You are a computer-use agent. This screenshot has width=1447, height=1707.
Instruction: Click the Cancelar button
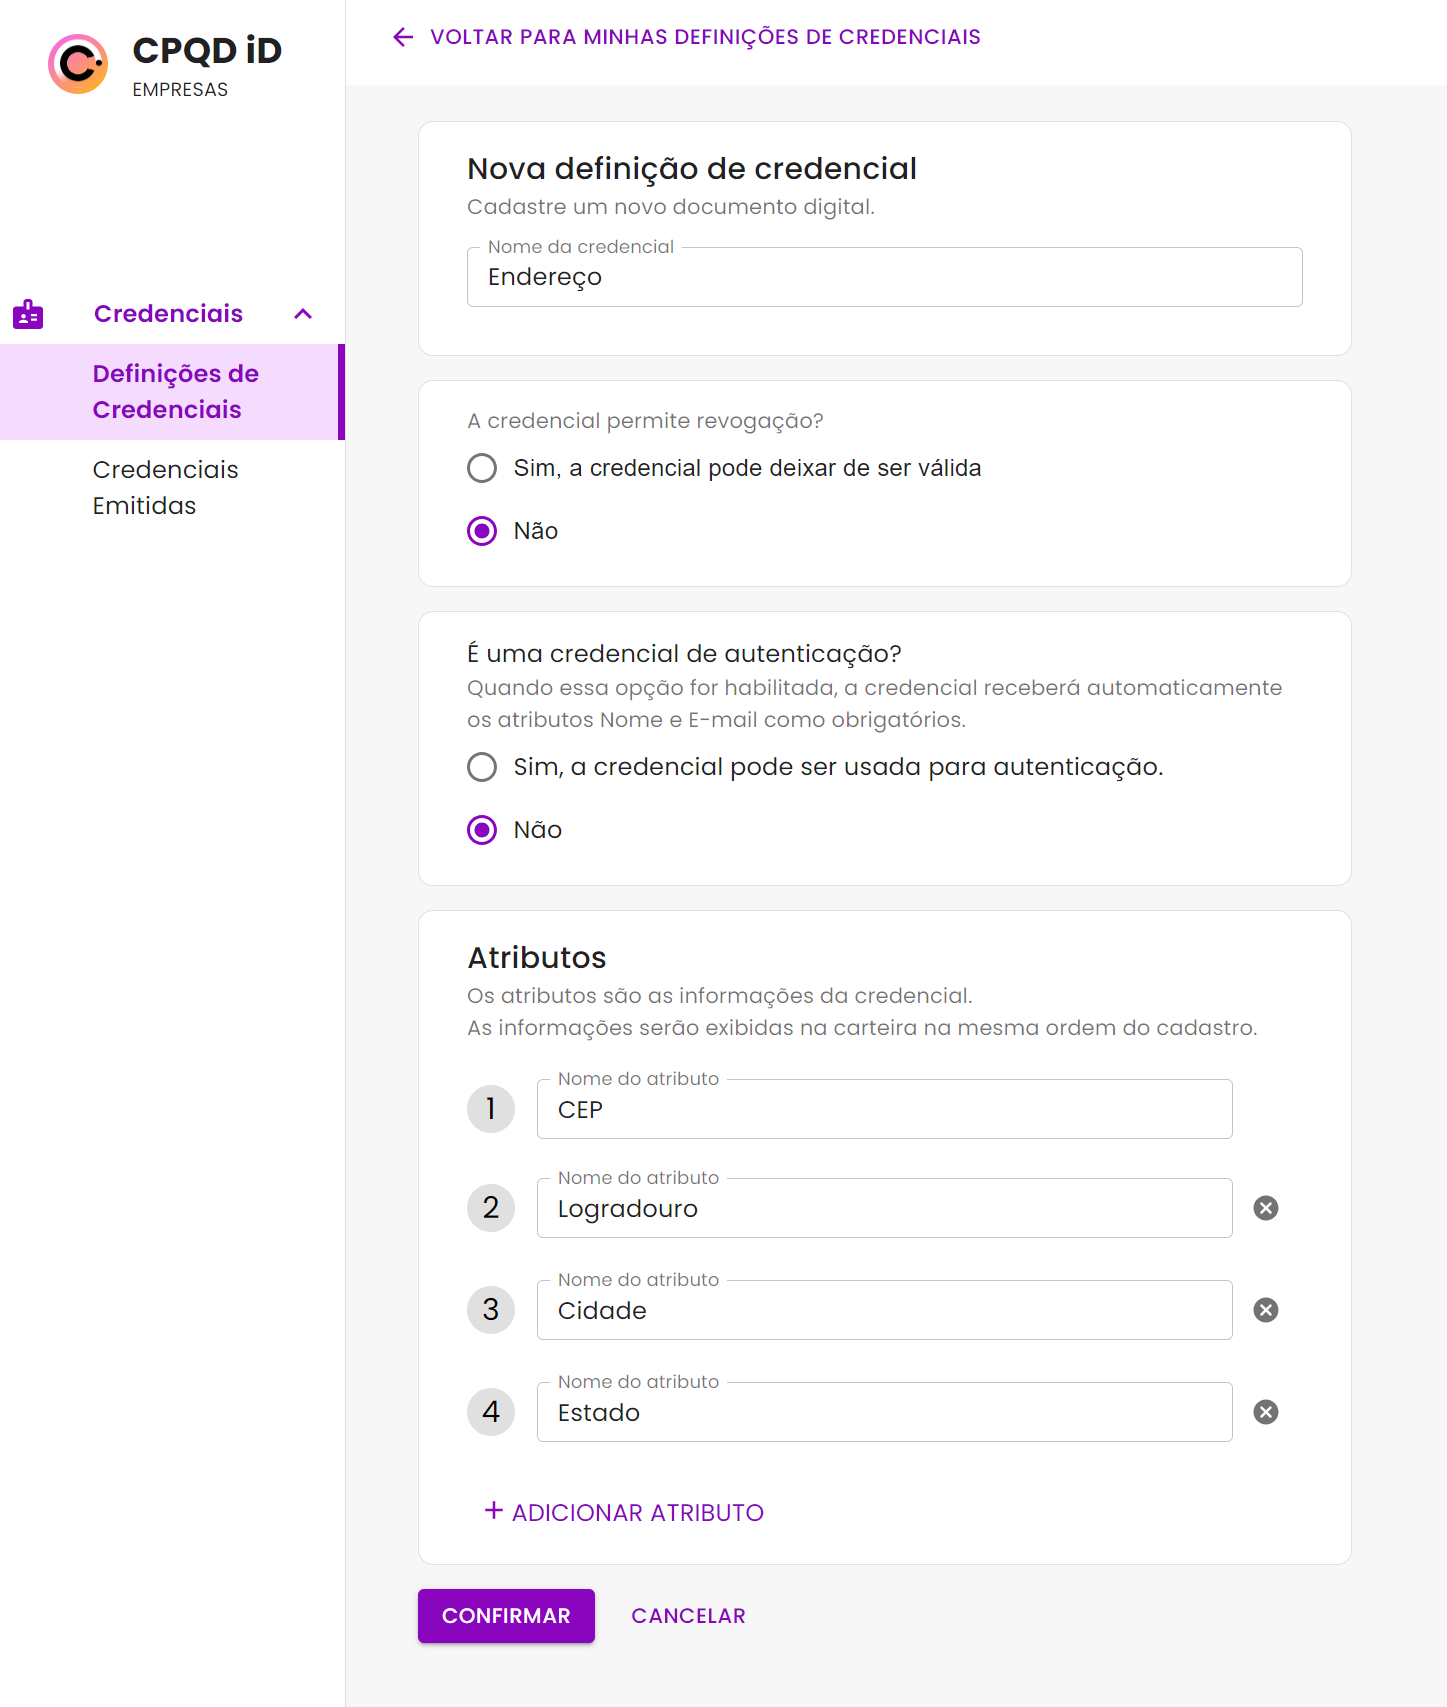(688, 1616)
